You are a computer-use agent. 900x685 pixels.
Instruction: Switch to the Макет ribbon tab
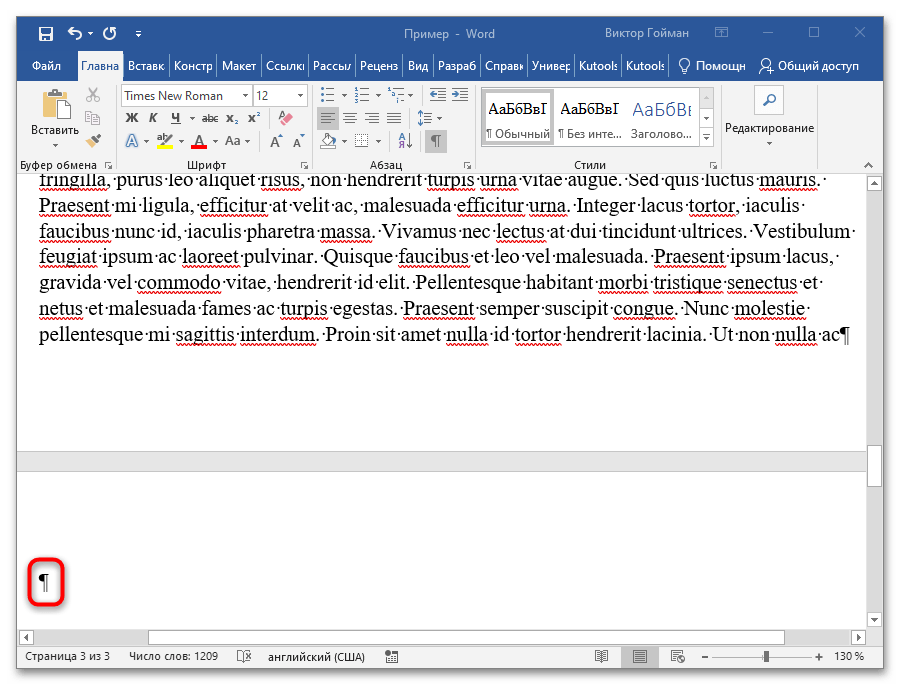[239, 66]
